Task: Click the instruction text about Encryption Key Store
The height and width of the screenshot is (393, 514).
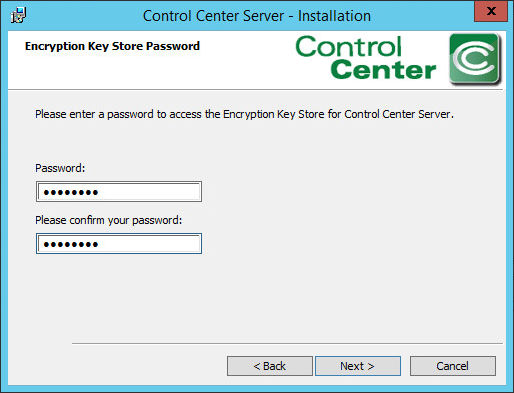Action: [x=244, y=114]
